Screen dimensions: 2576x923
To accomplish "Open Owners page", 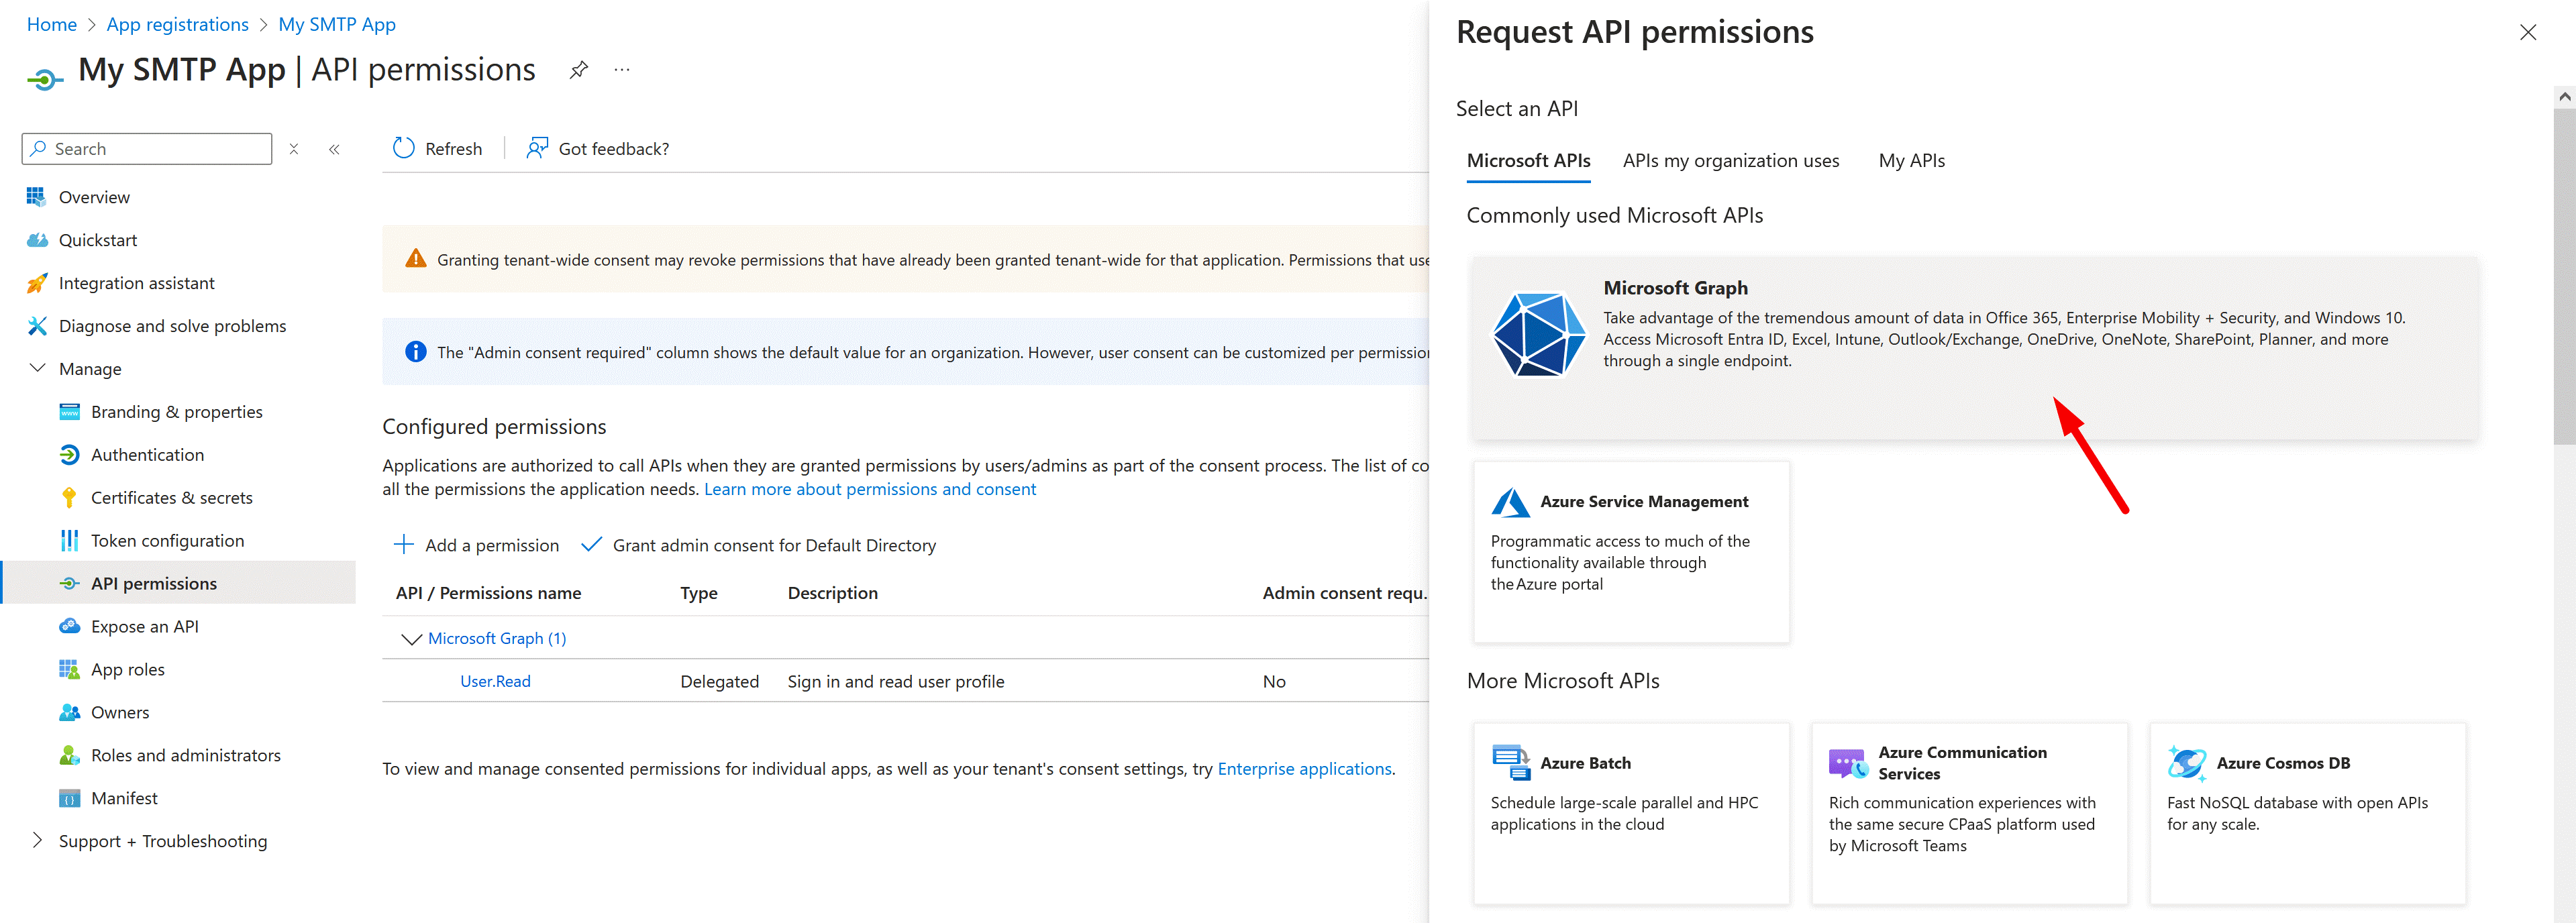I will click(119, 713).
